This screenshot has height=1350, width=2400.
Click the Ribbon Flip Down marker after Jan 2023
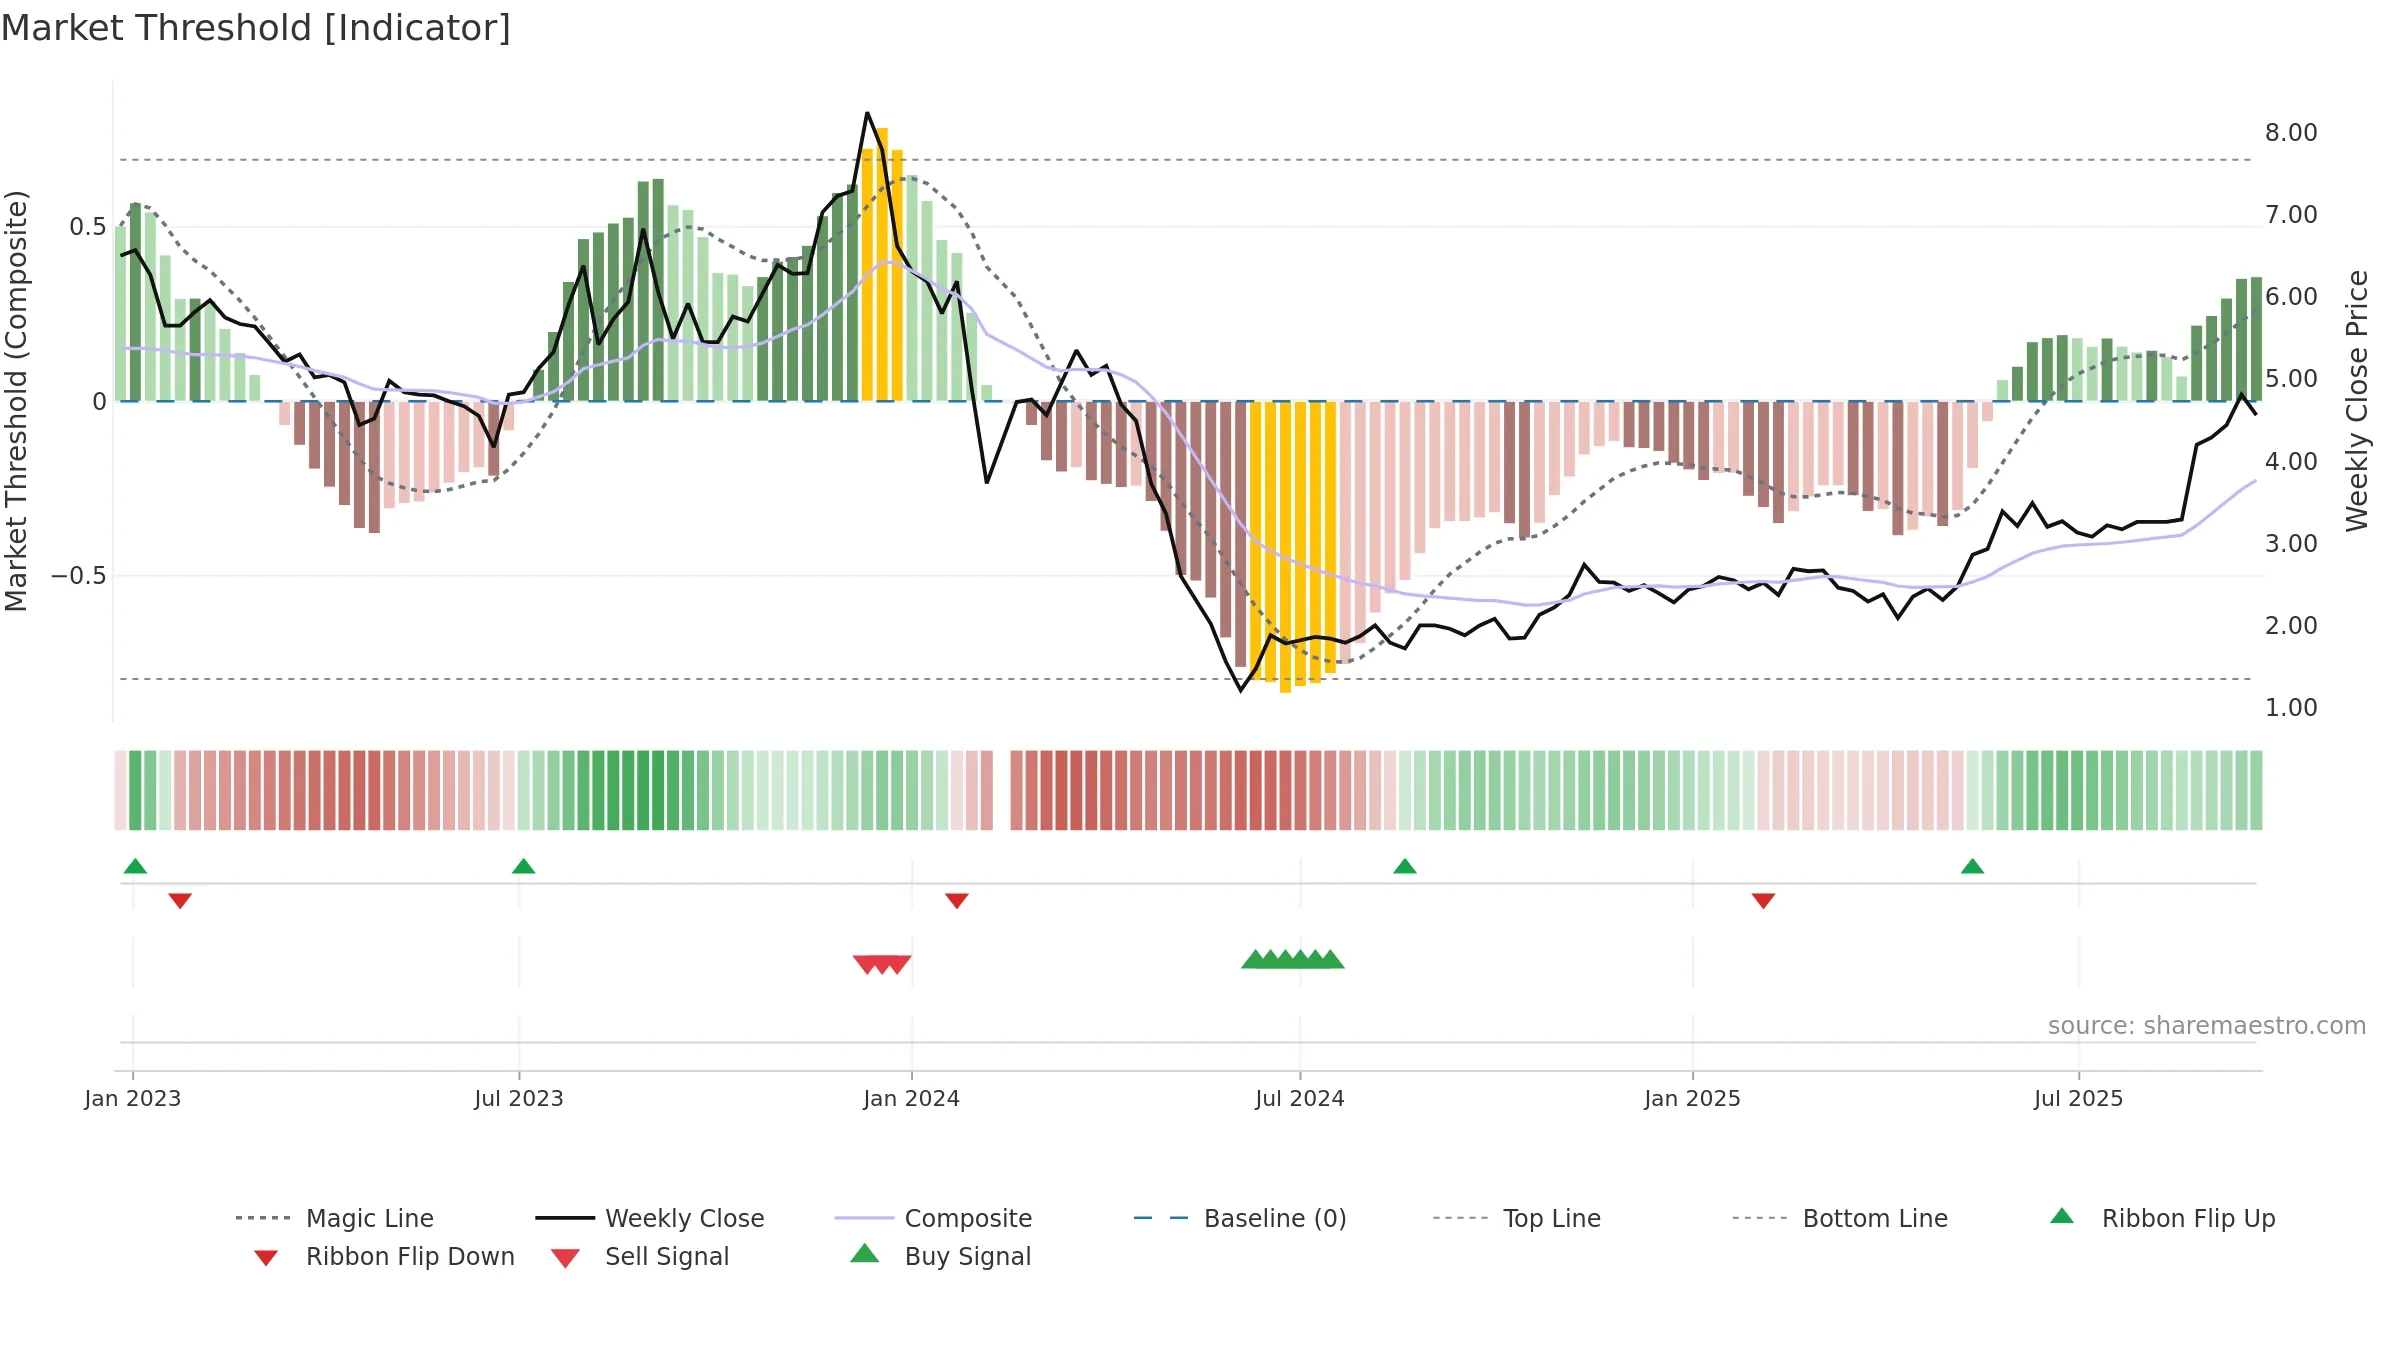(x=180, y=901)
